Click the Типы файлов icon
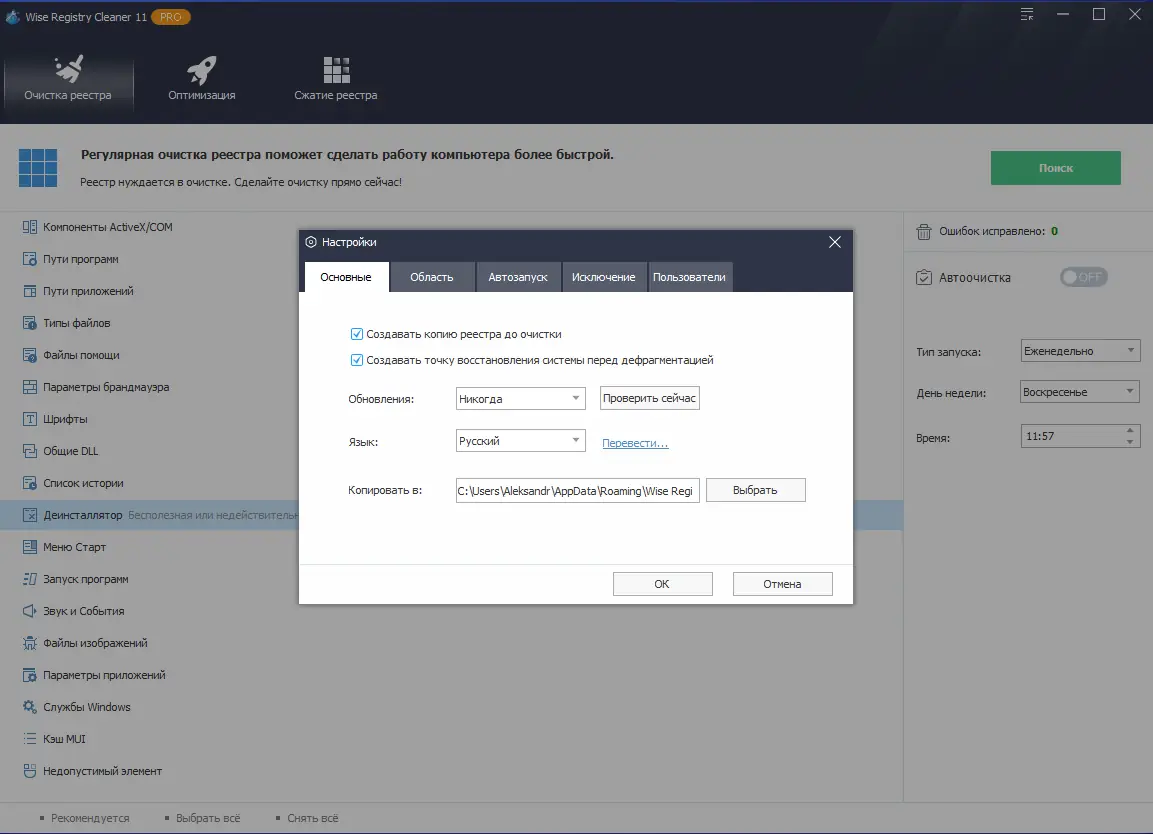This screenshot has width=1153, height=834. (x=29, y=323)
